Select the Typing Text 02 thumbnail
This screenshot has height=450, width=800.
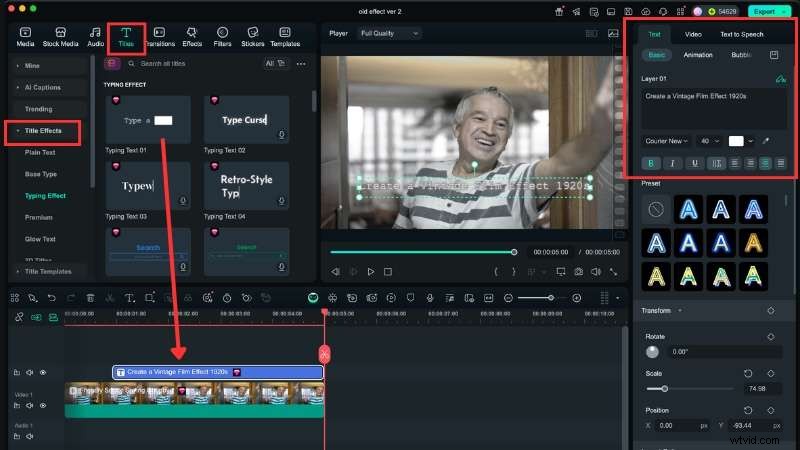(246, 120)
